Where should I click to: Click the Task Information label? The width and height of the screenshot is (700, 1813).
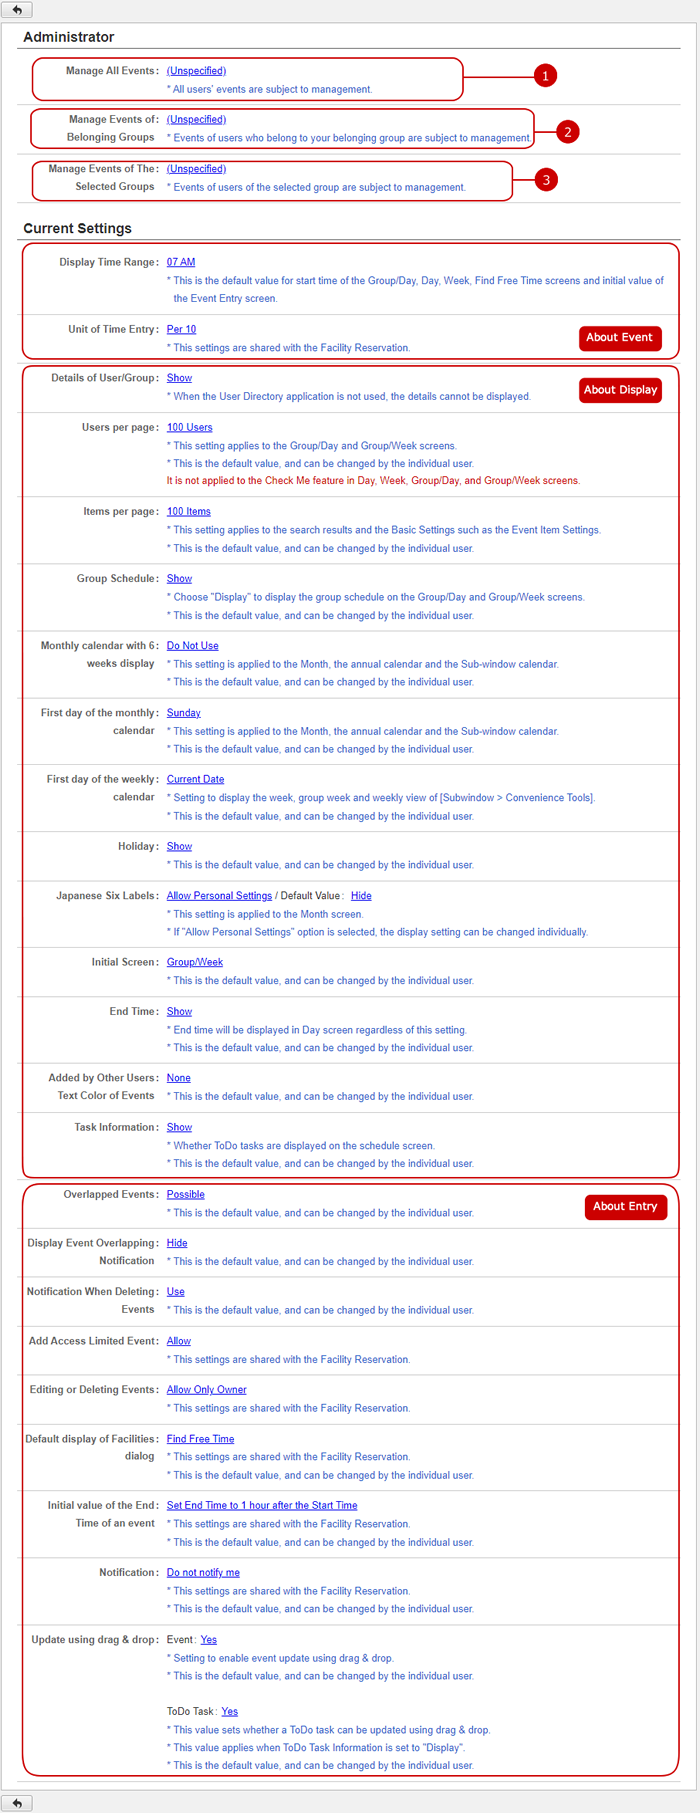pyautogui.click(x=116, y=1127)
